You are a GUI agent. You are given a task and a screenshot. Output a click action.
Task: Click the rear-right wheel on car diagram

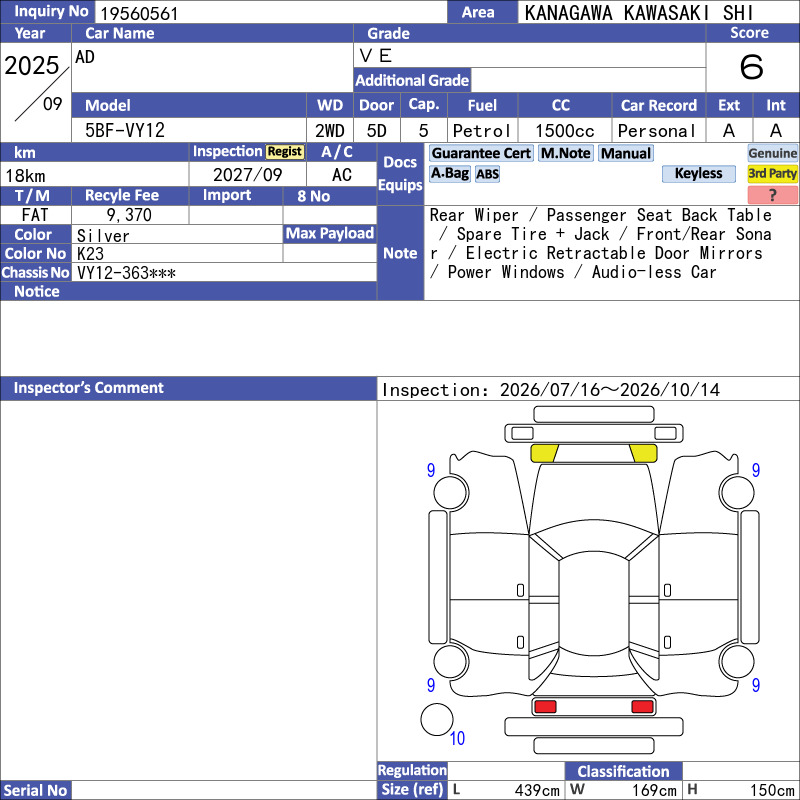pos(737,661)
